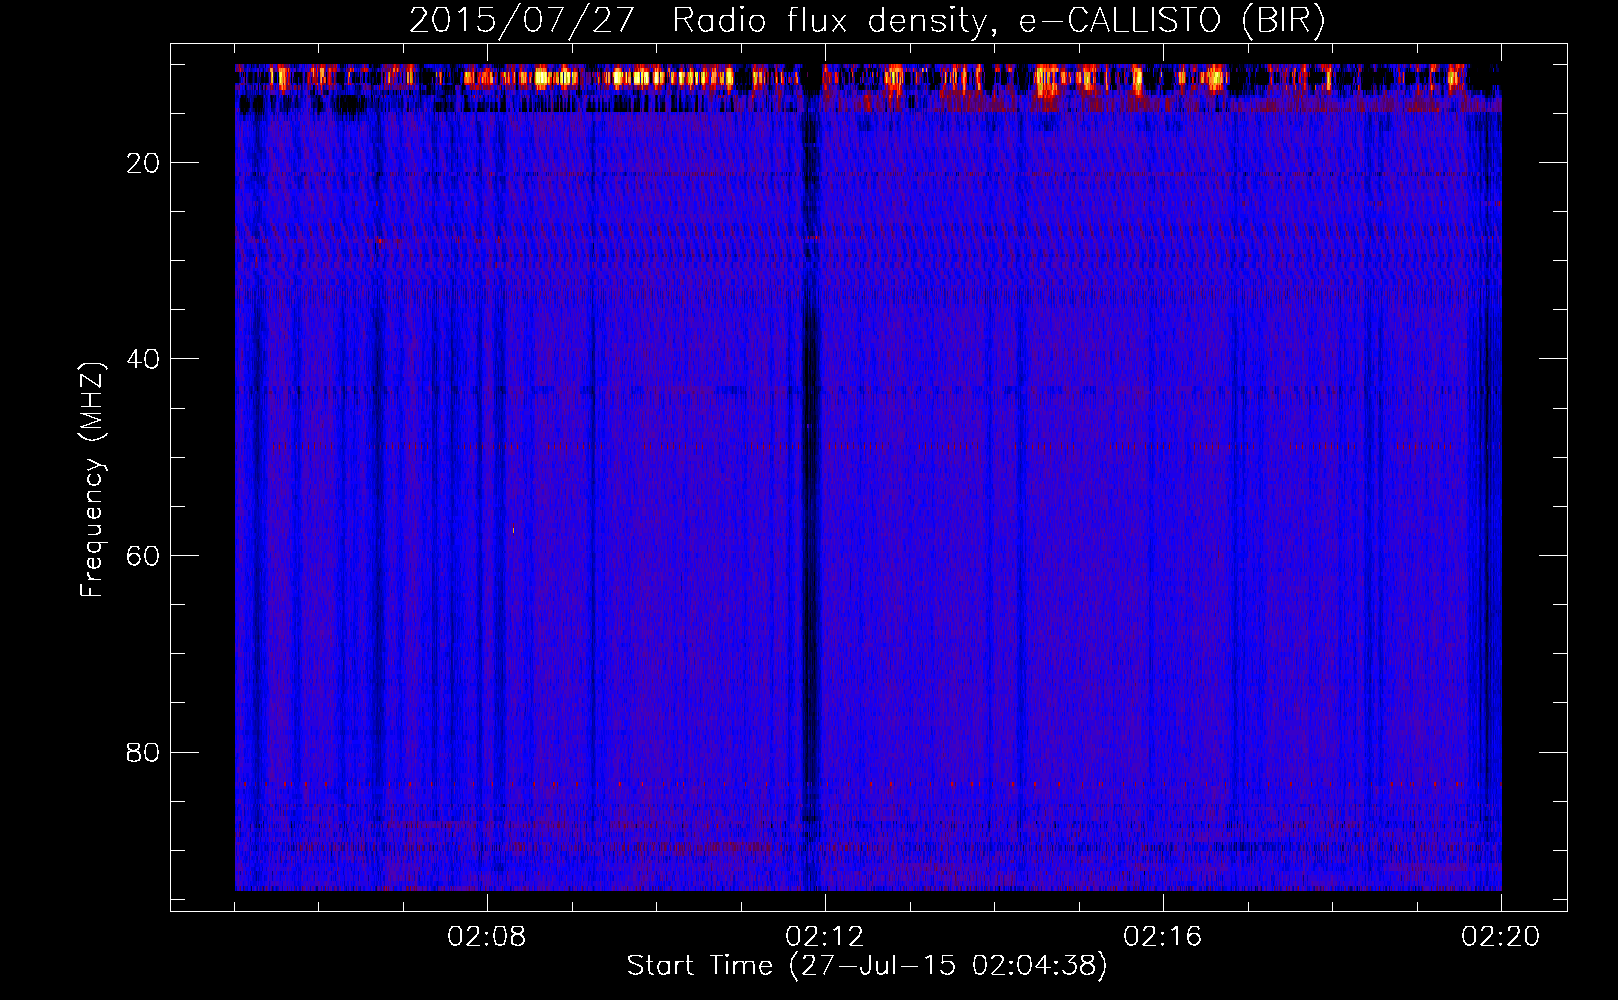Screen dimensions: 1618x1000
Task: Click the plot title 'Radio flux density, e-CALLISTO (BIR)'
Action: click(x=998, y=21)
